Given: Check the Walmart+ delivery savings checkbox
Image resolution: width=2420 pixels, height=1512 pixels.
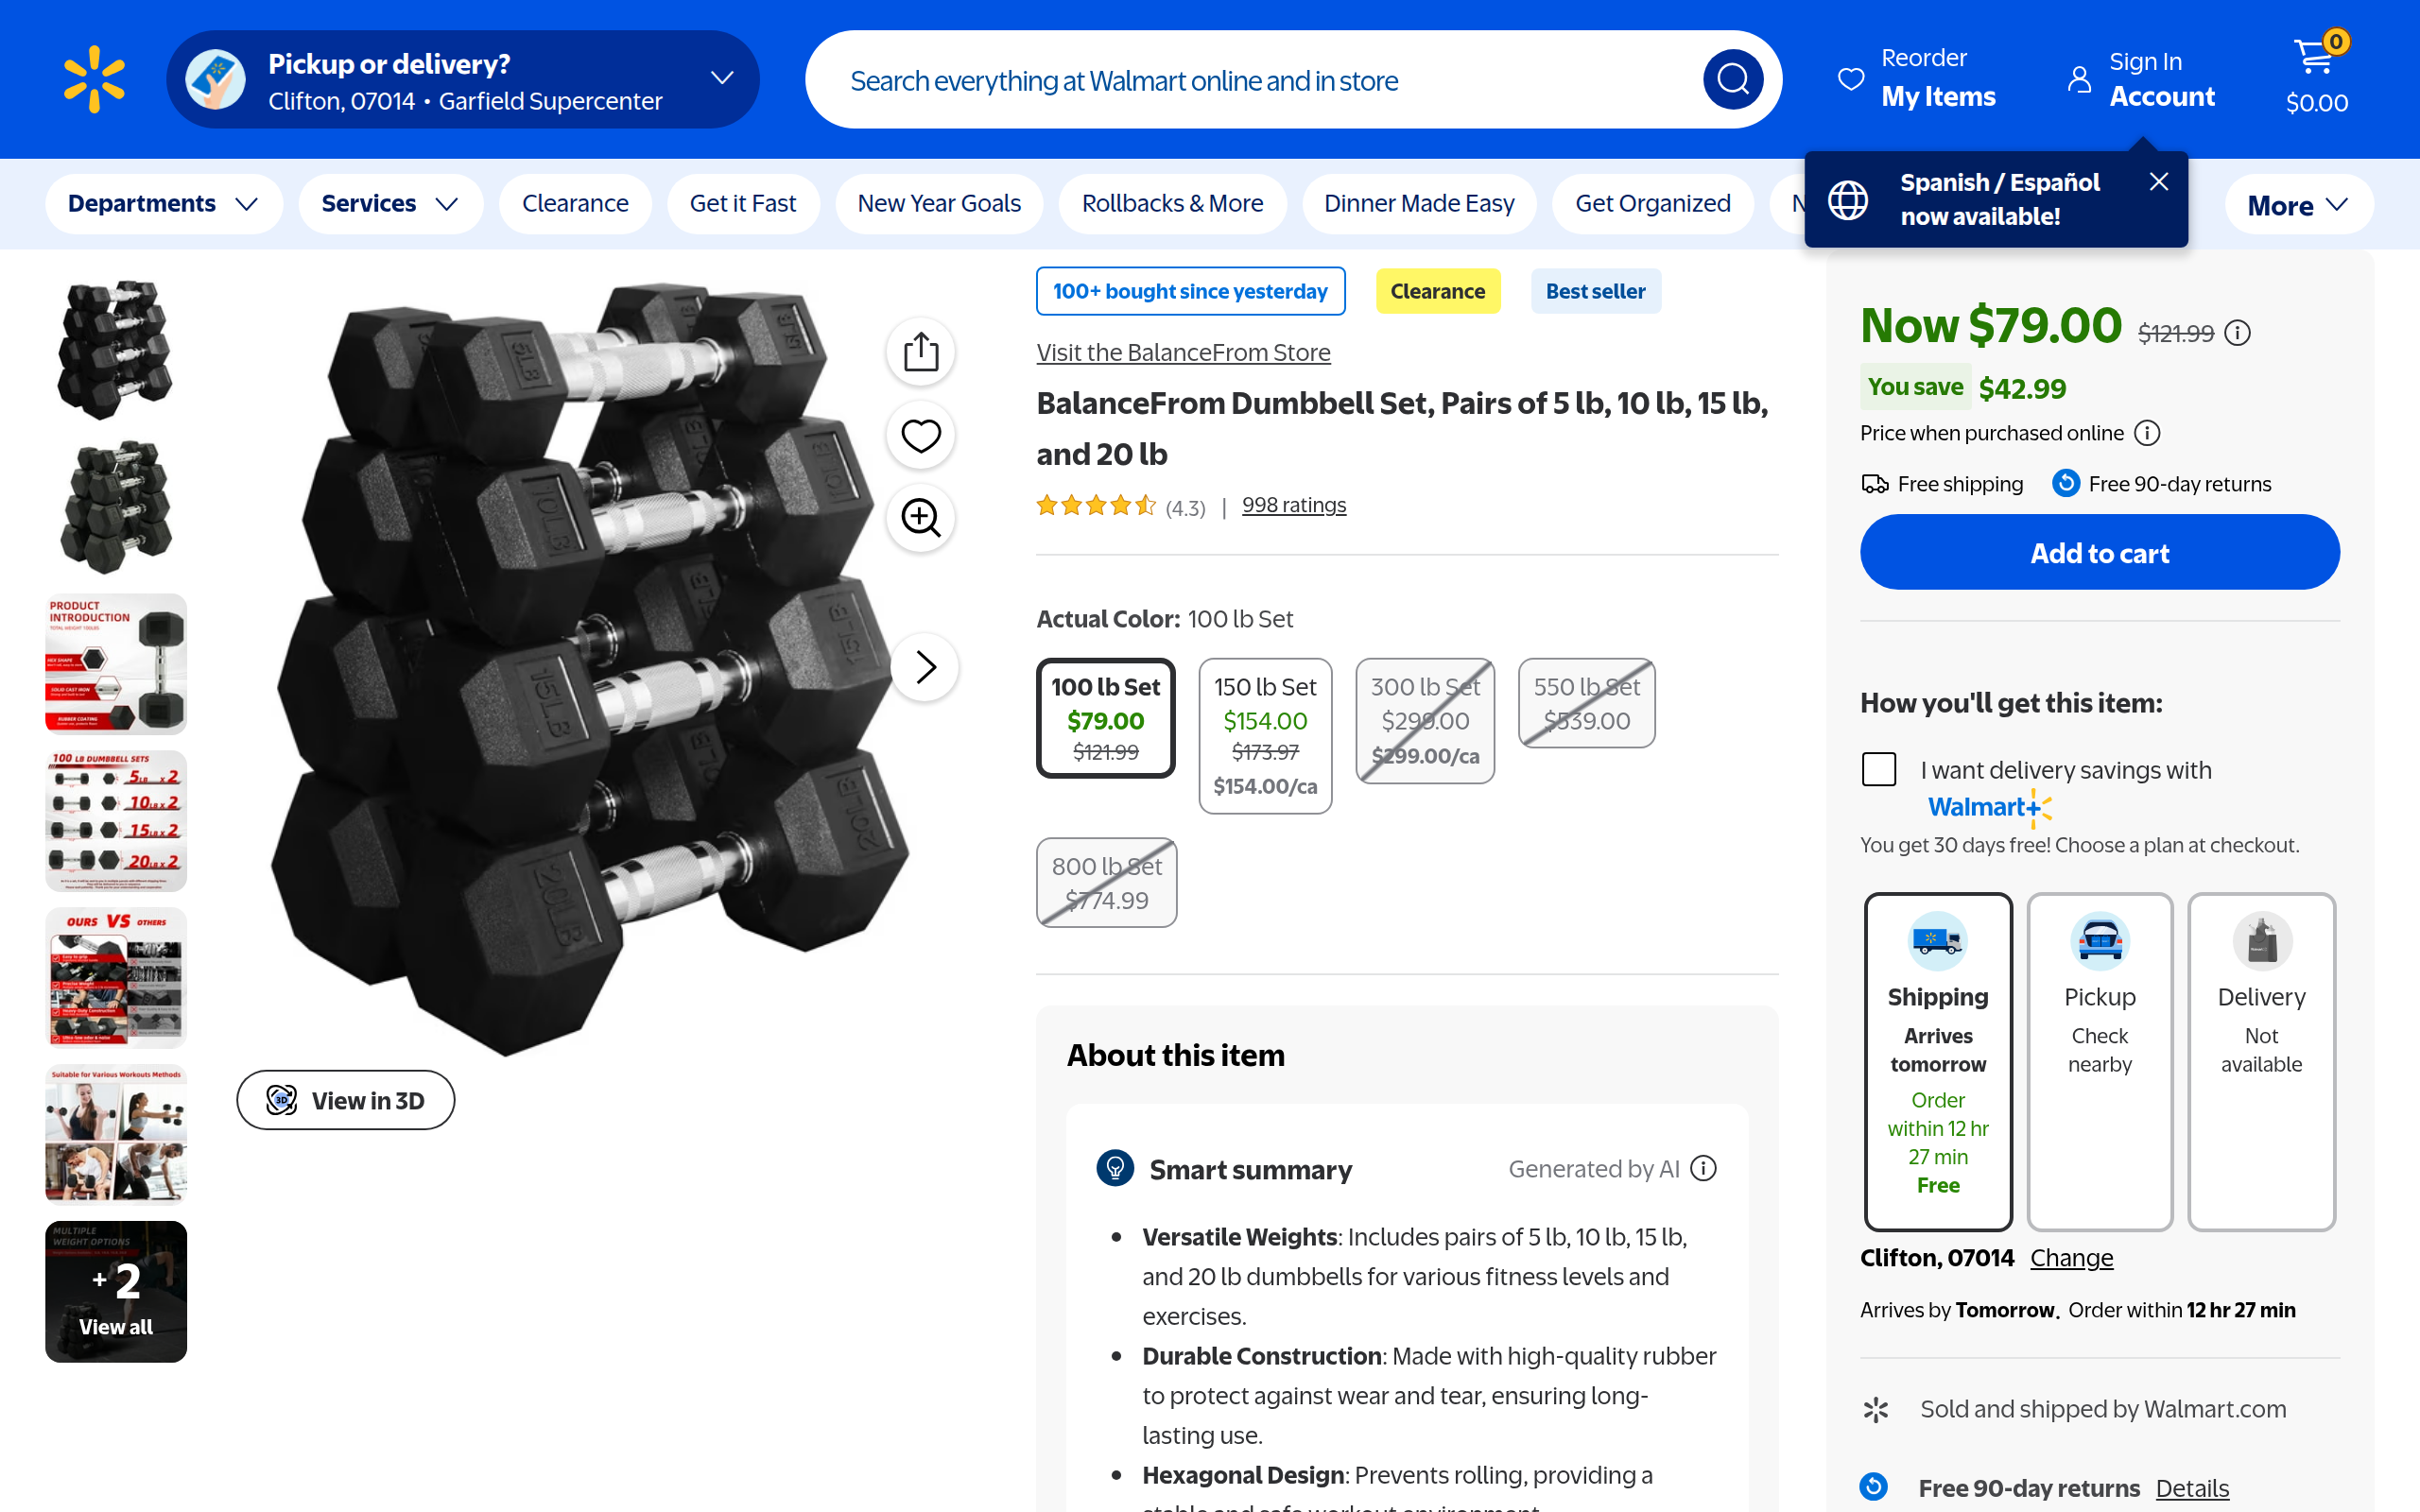Looking at the screenshot, I should (1879, 769).
